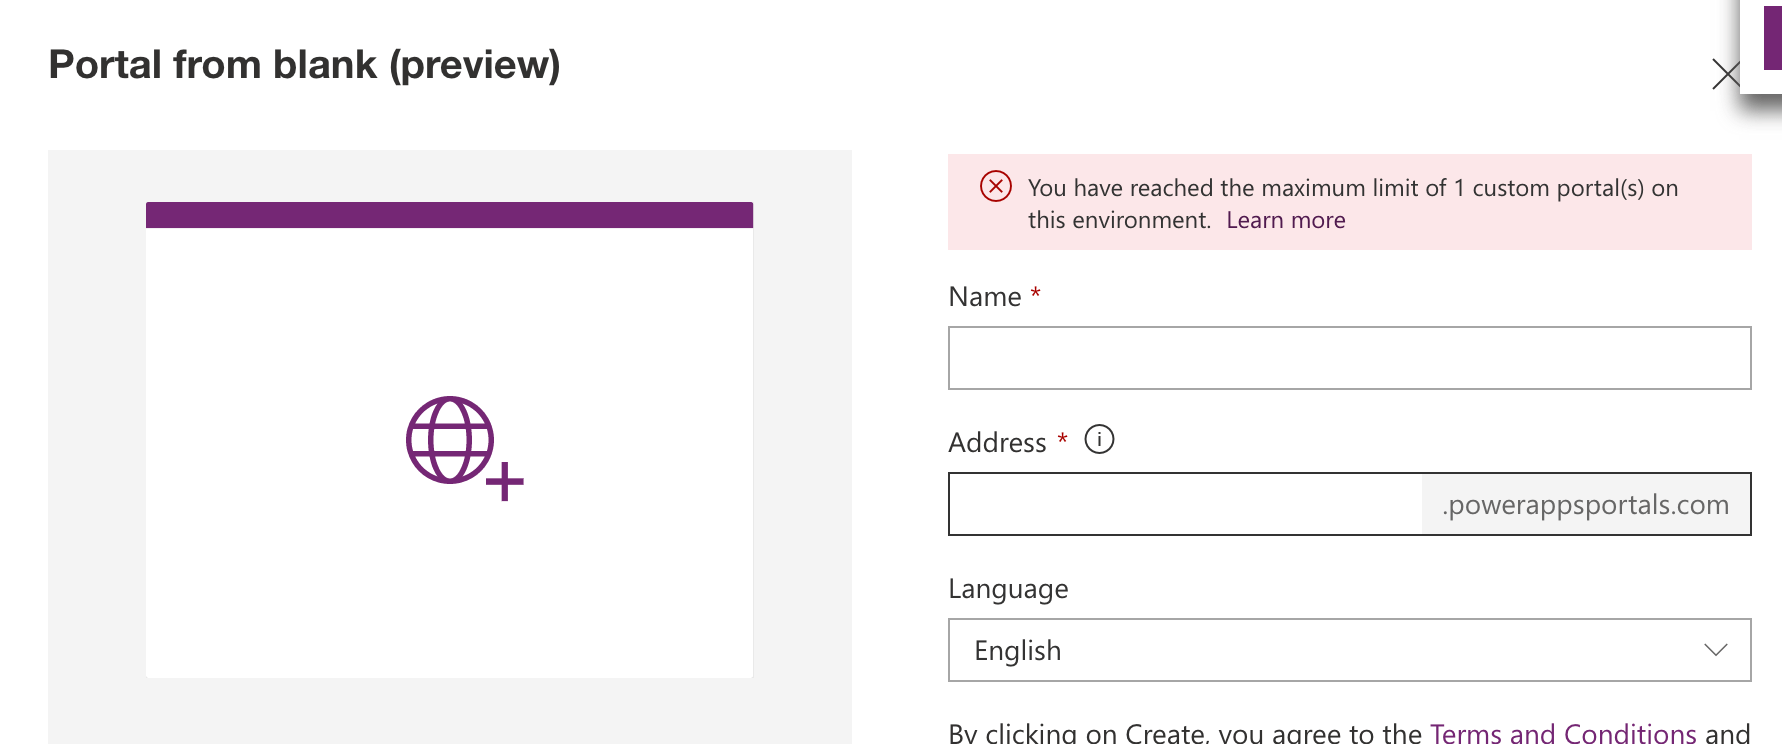Click the .powerappsportals.com domain suffix

pyautogui.click(x=1585, y=505)
